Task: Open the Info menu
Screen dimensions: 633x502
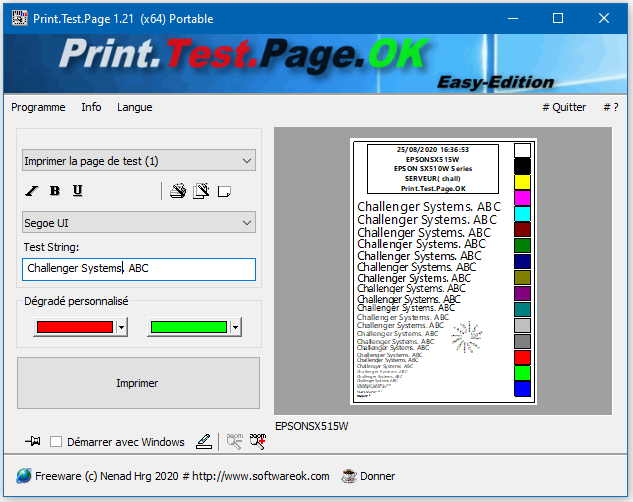Action: 91,107
